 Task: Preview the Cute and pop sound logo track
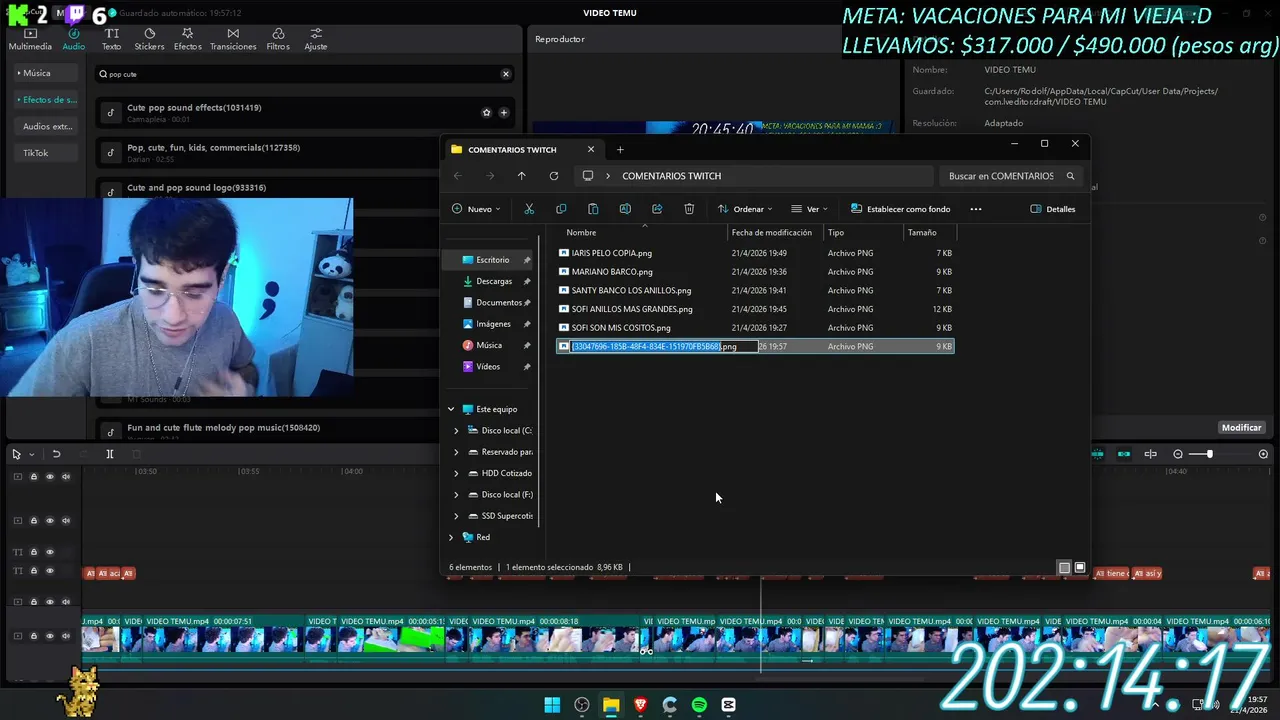(111, 193)
